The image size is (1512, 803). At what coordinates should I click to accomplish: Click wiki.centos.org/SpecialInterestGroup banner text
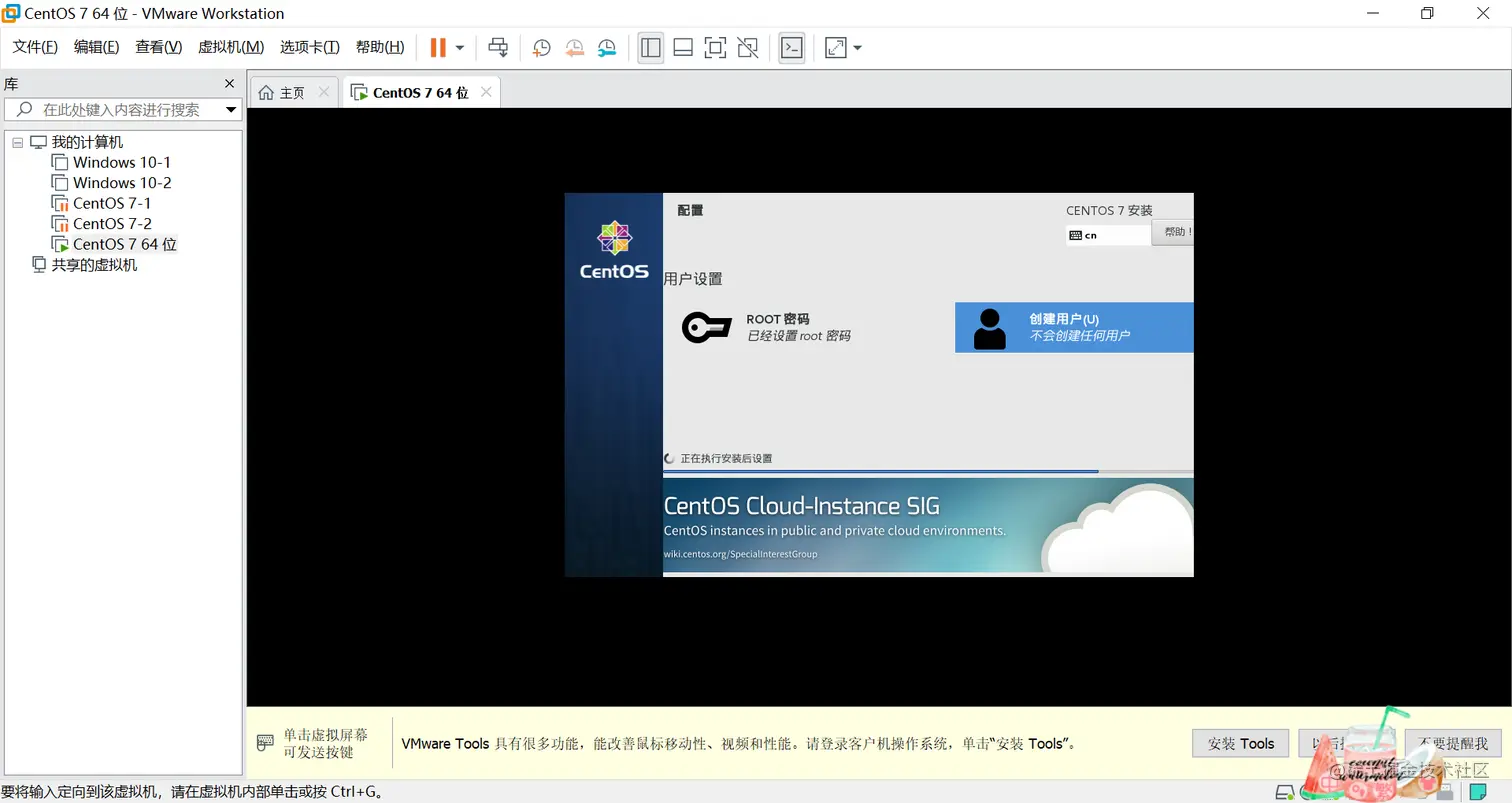(740, 554)
